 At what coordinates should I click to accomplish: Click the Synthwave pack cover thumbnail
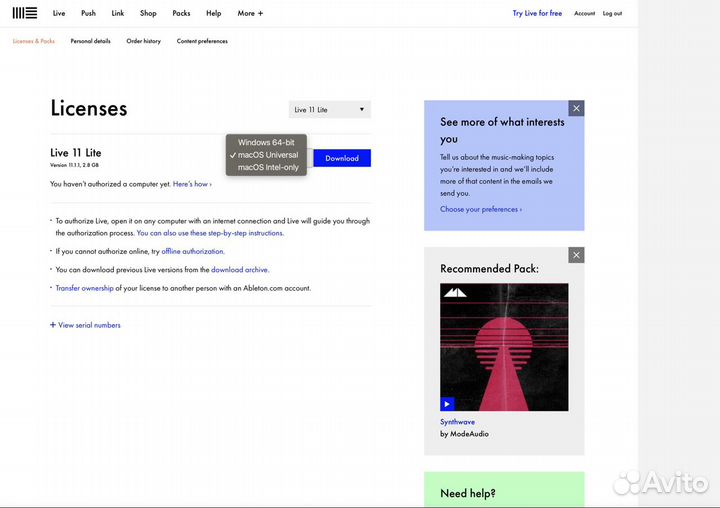(x=504, y=346)
